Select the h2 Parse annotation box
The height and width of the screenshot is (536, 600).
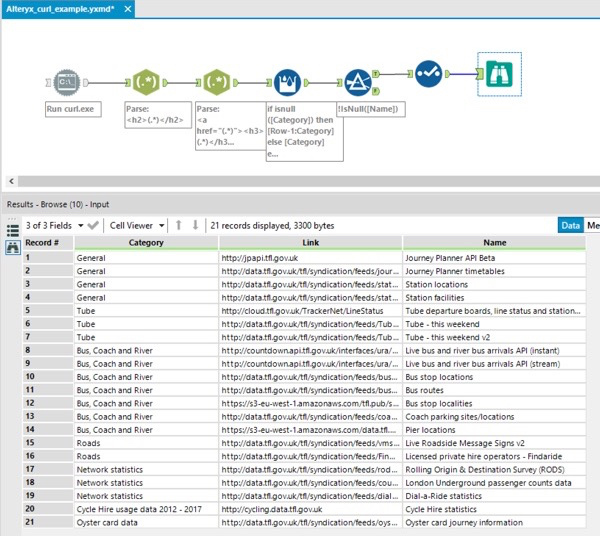pyautogui.click(x=158, y=114)
